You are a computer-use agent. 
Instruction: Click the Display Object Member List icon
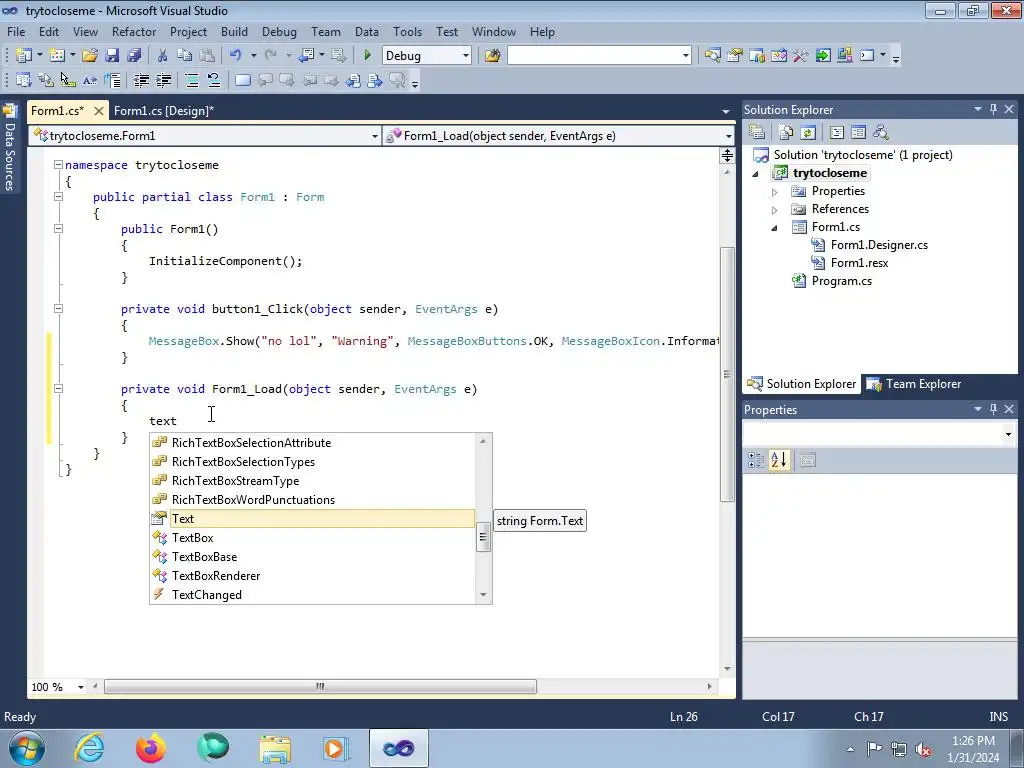pos(24,80)
